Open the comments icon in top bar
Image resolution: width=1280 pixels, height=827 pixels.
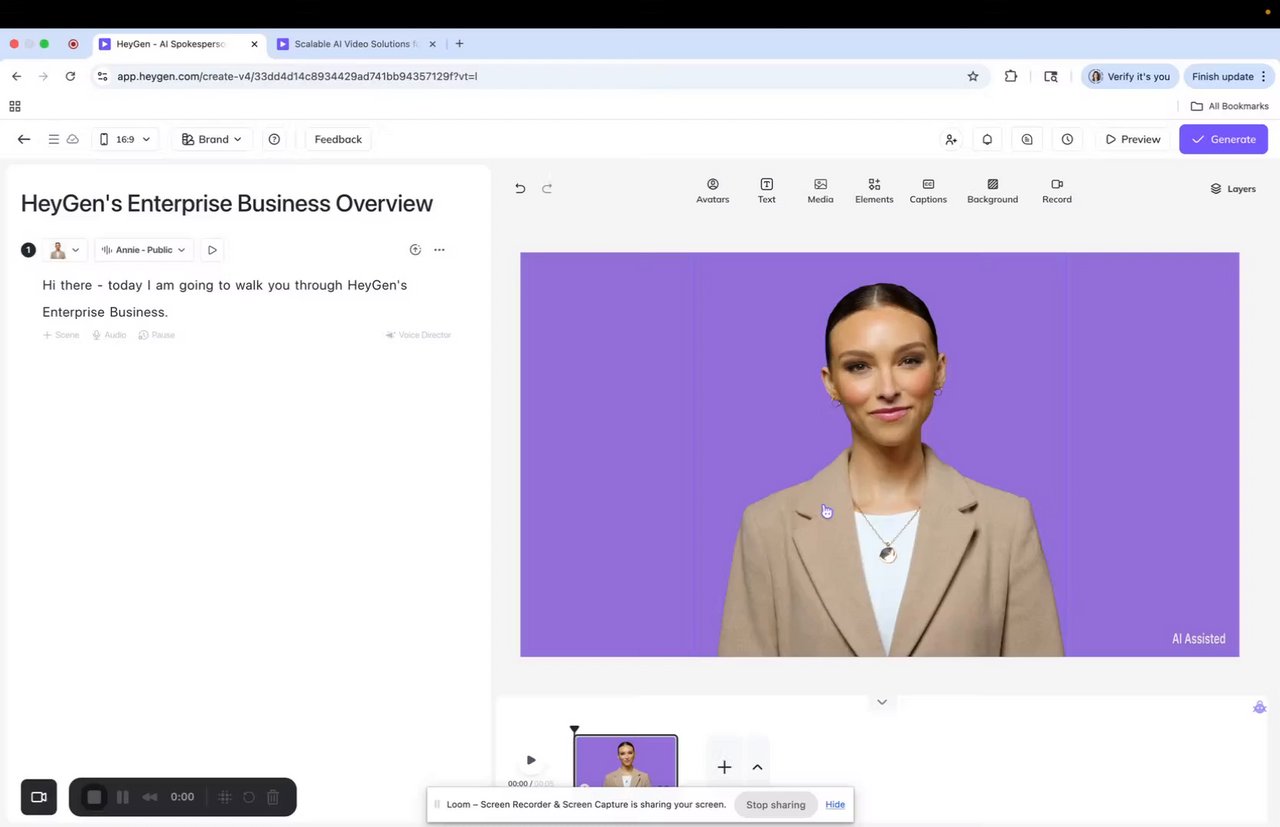pyautogui.click(x=1027, y=139)
